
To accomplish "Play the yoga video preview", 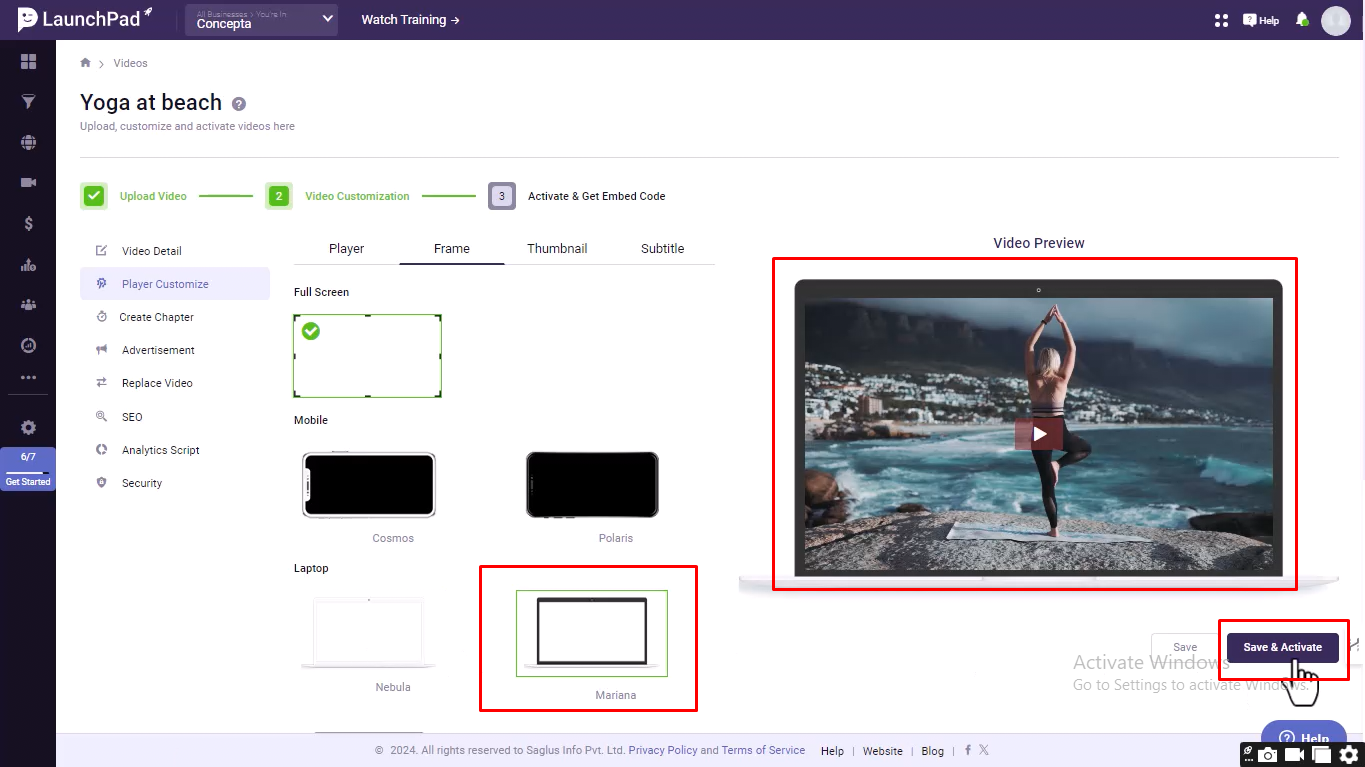I will 1040,434.
